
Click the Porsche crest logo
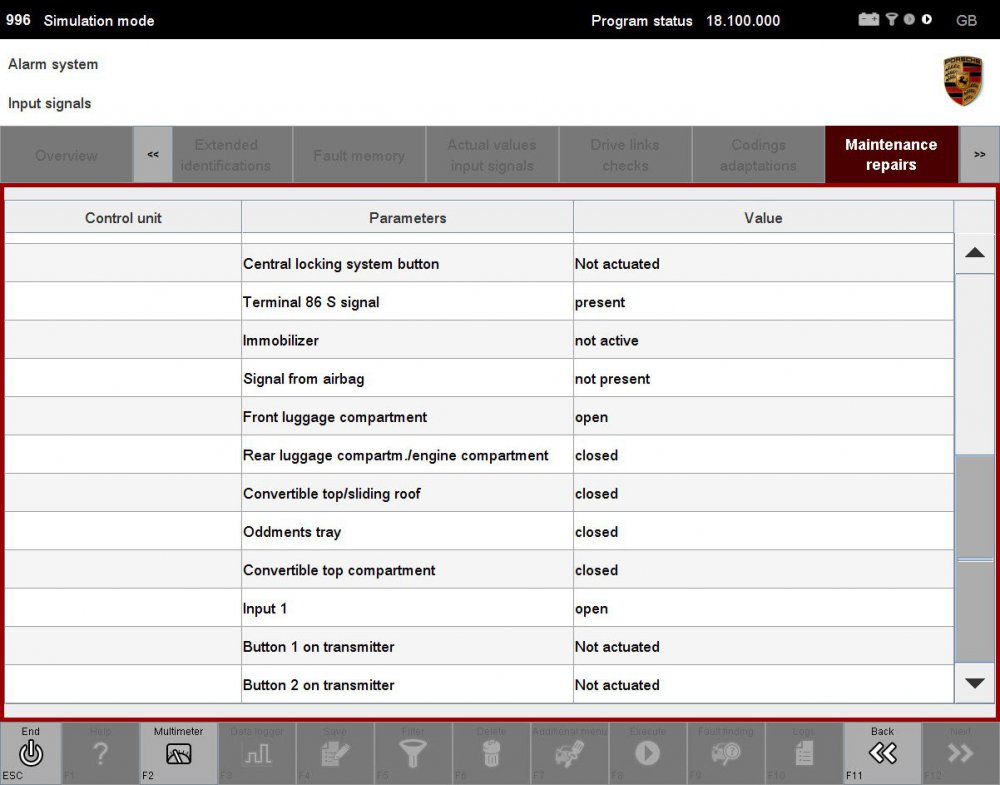coord(962,81)
